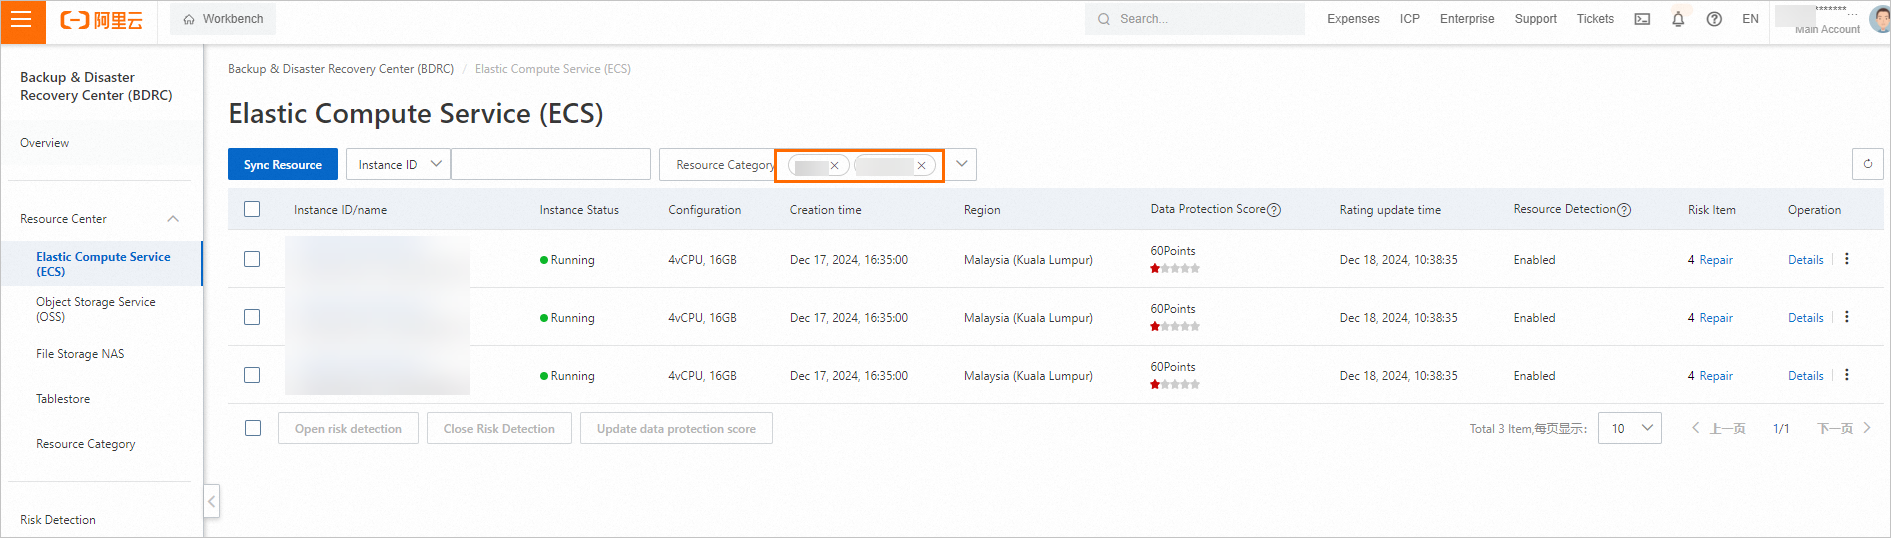Open the Tickets menu

click(1595, 19)
